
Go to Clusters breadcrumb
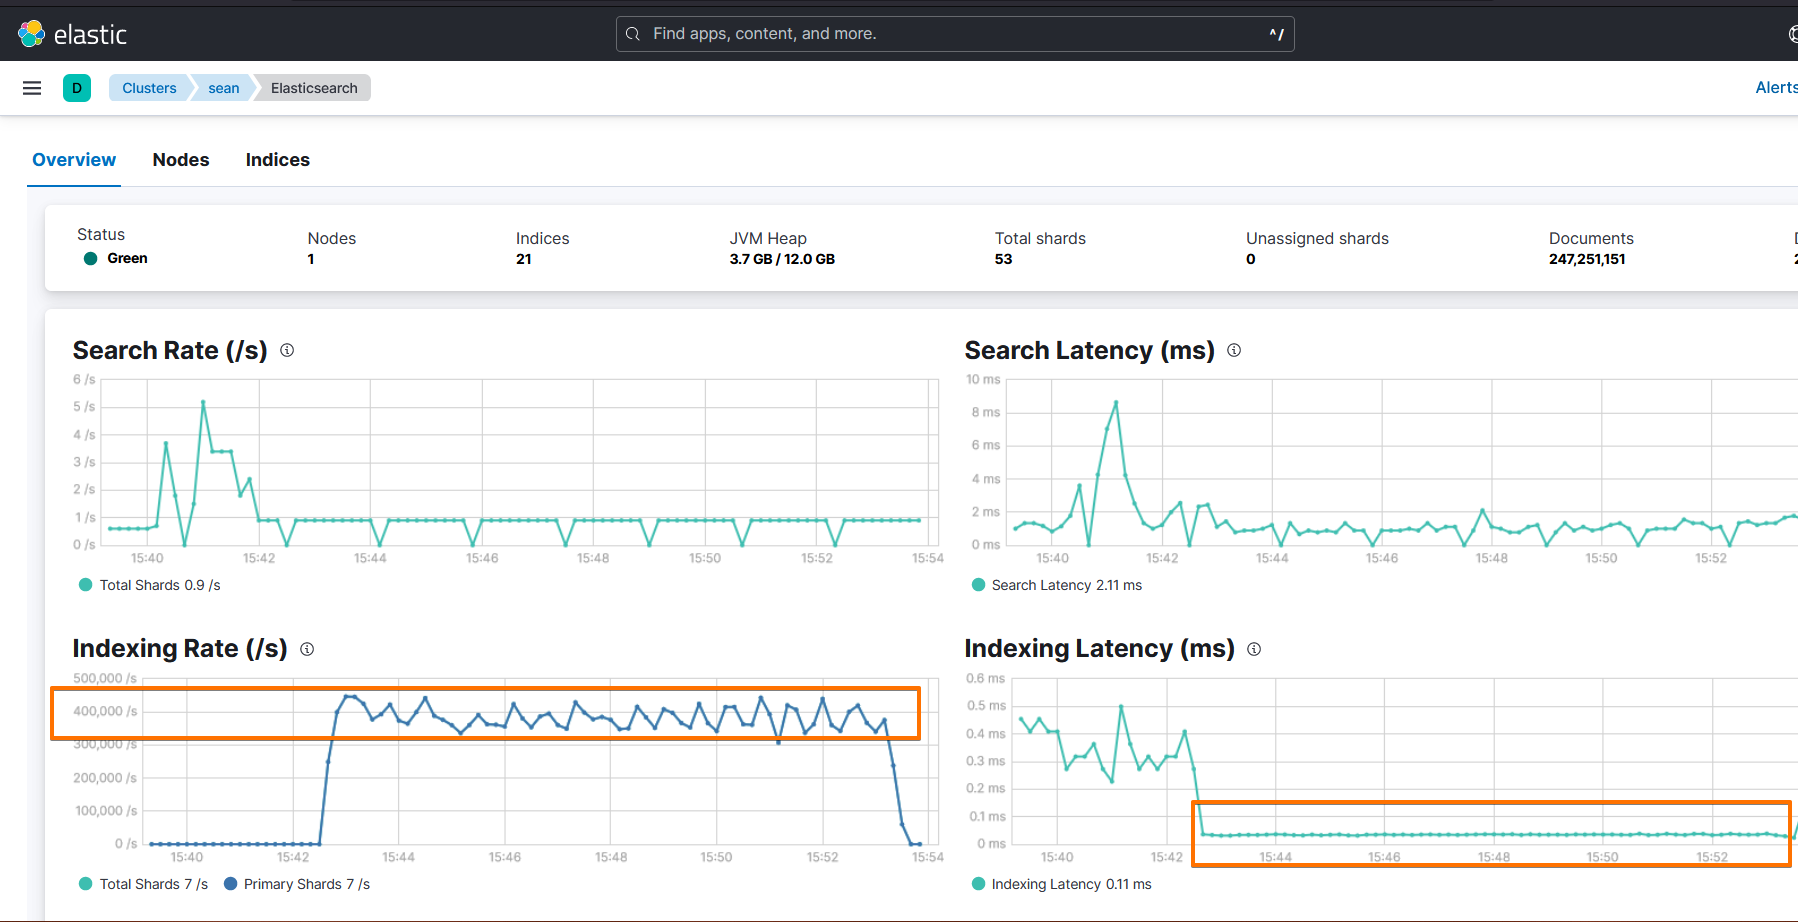tap(149, 88)
